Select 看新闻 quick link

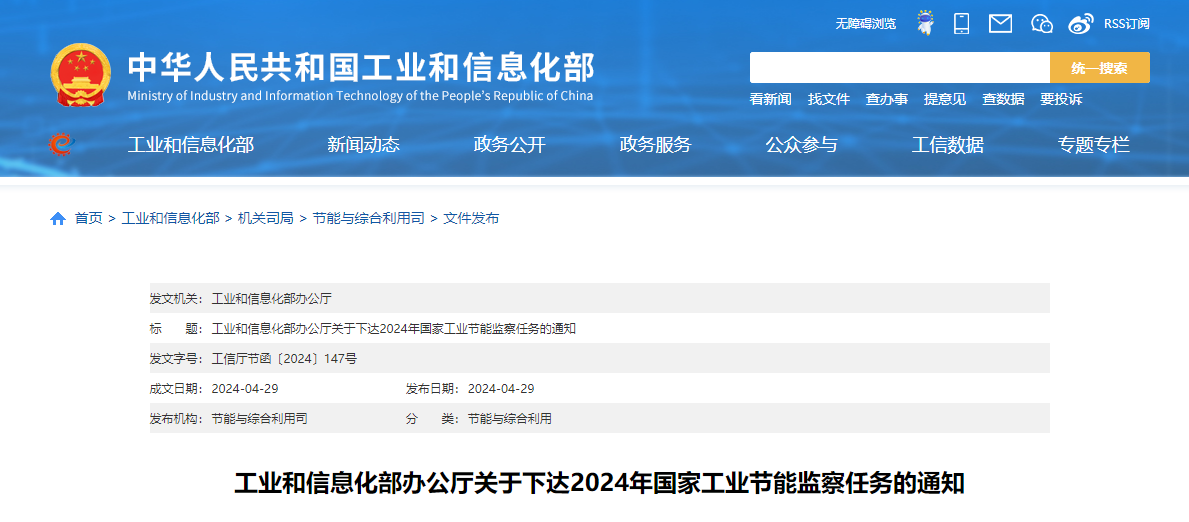770,99
